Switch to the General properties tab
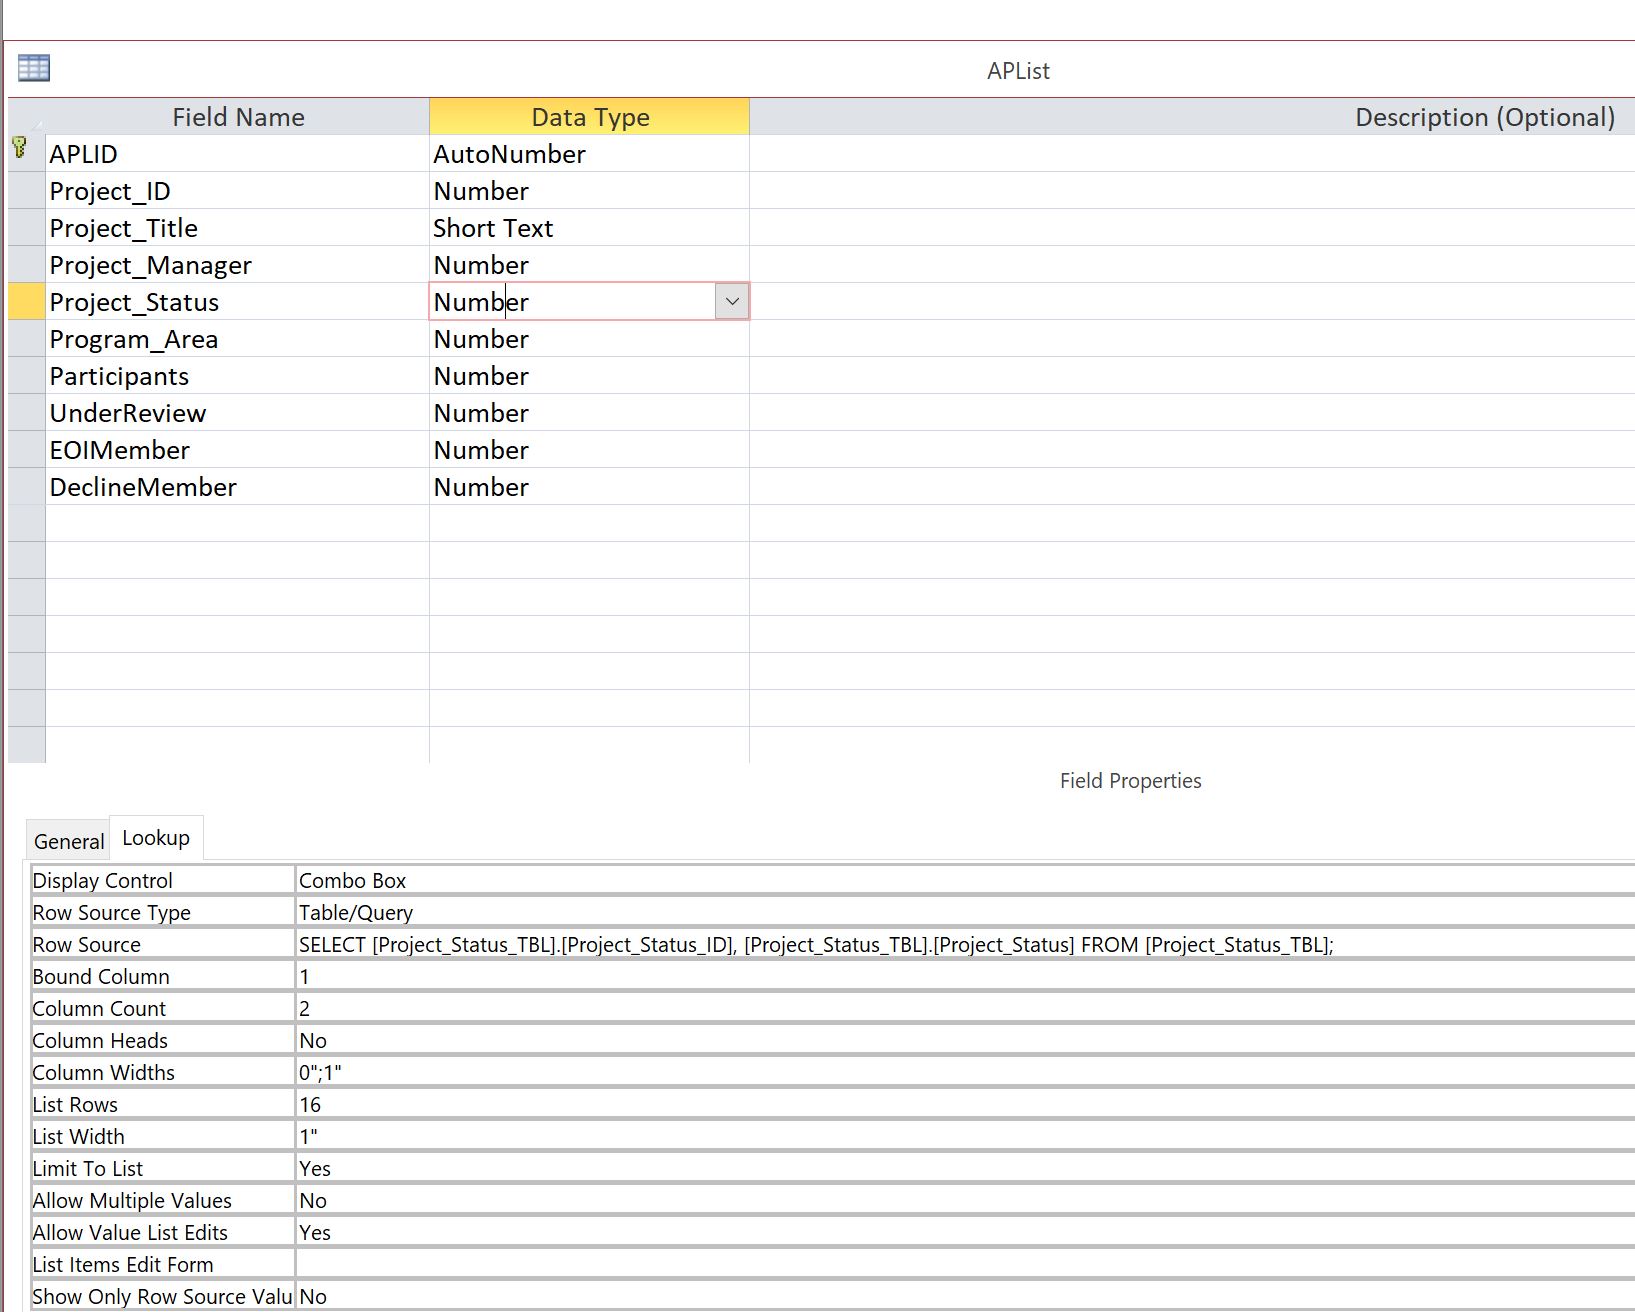This screenshot has height=1312, width=1635. click(x=68, y=841)
